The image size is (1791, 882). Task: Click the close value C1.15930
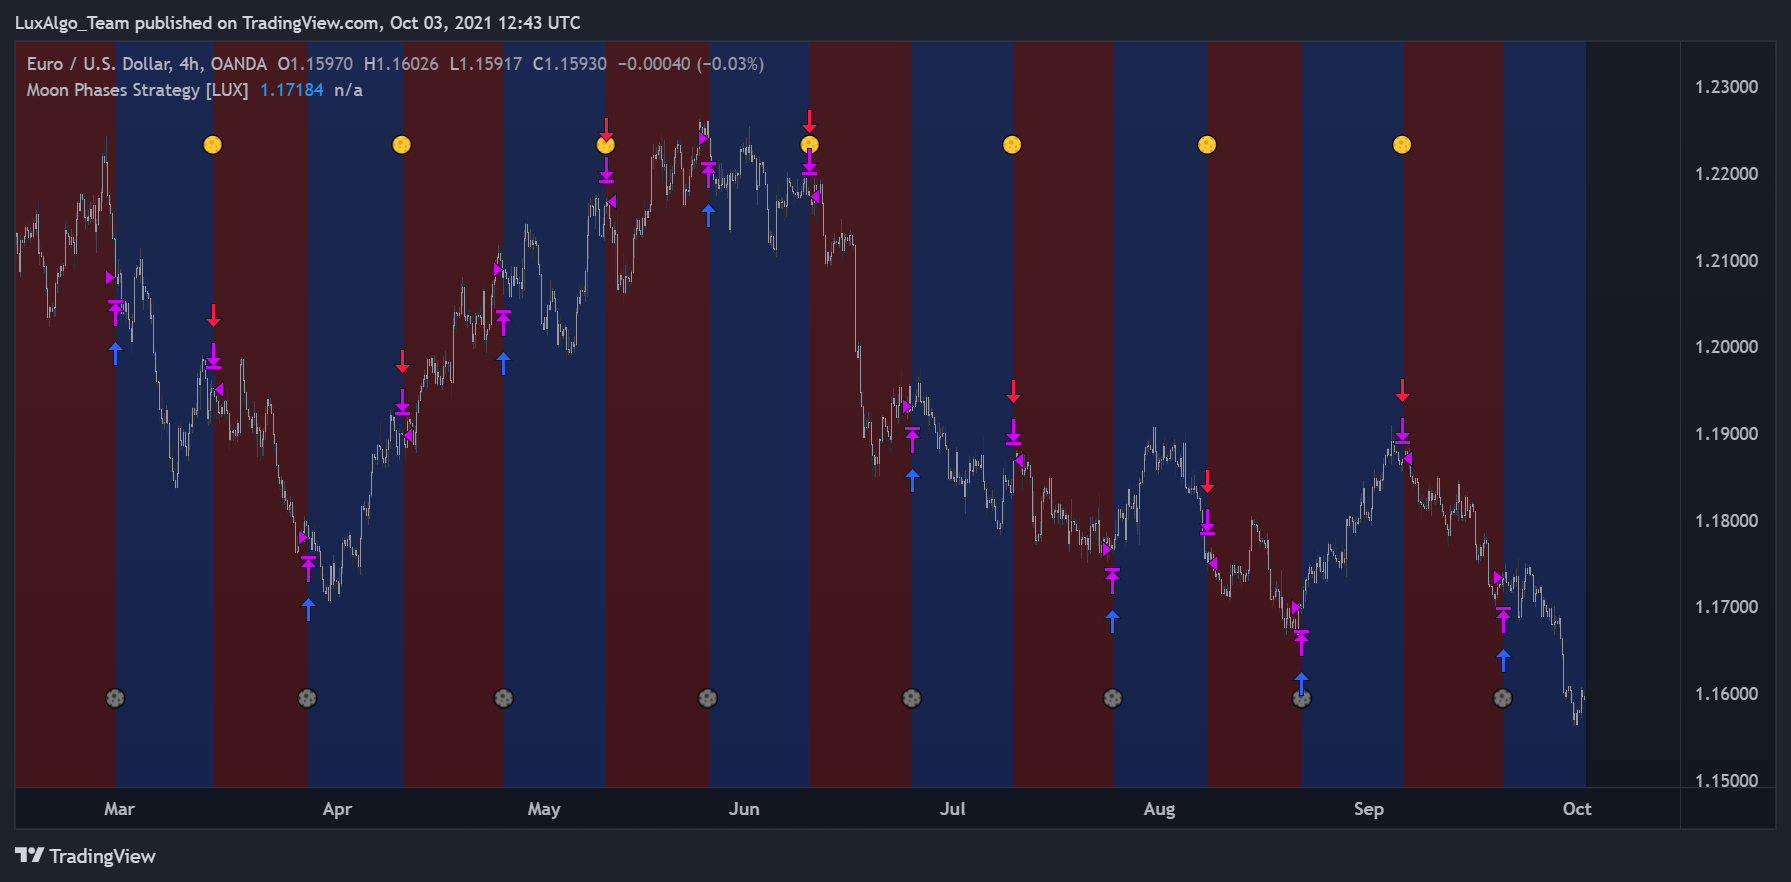[x=570, y=64]
